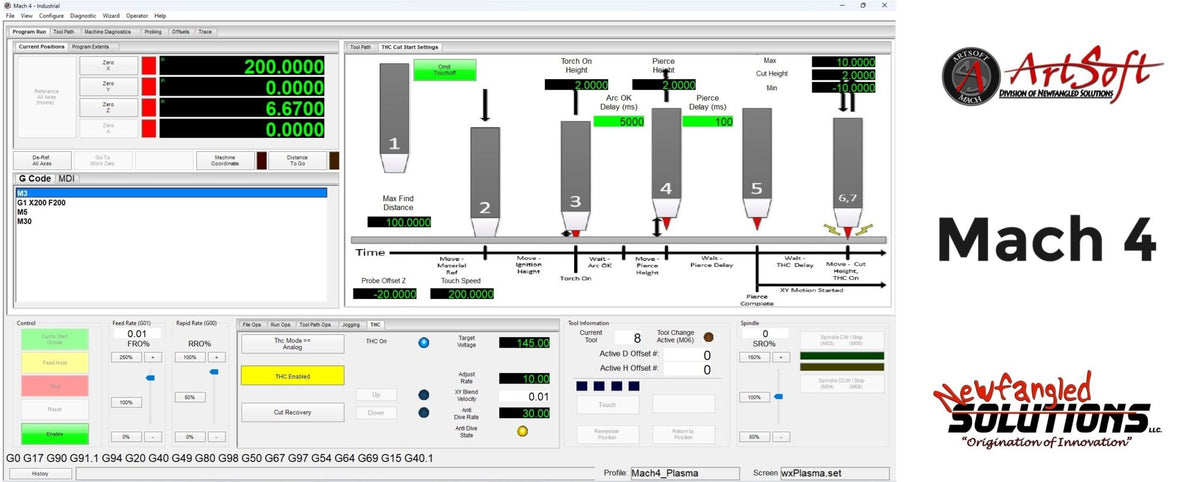Click the yellow Anti Dive State LED
This screenshot has height=482, width=1200.
tap(522, 431)
